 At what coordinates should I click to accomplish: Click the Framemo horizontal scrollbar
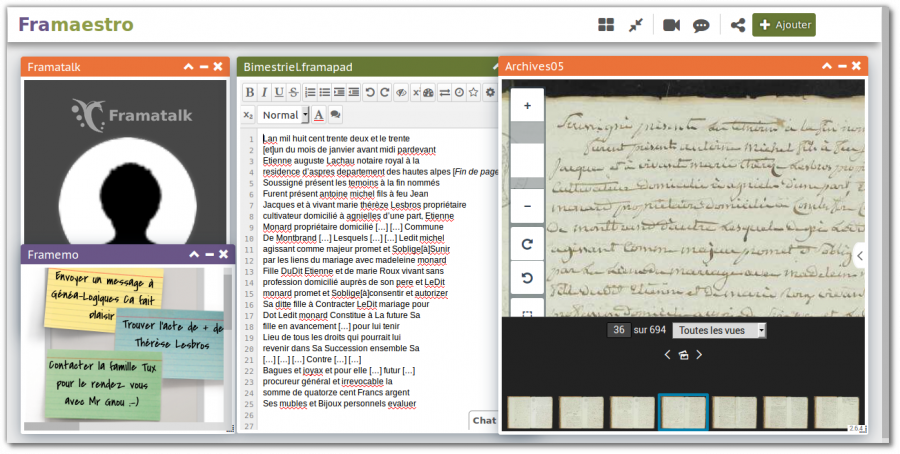[126, 426]
